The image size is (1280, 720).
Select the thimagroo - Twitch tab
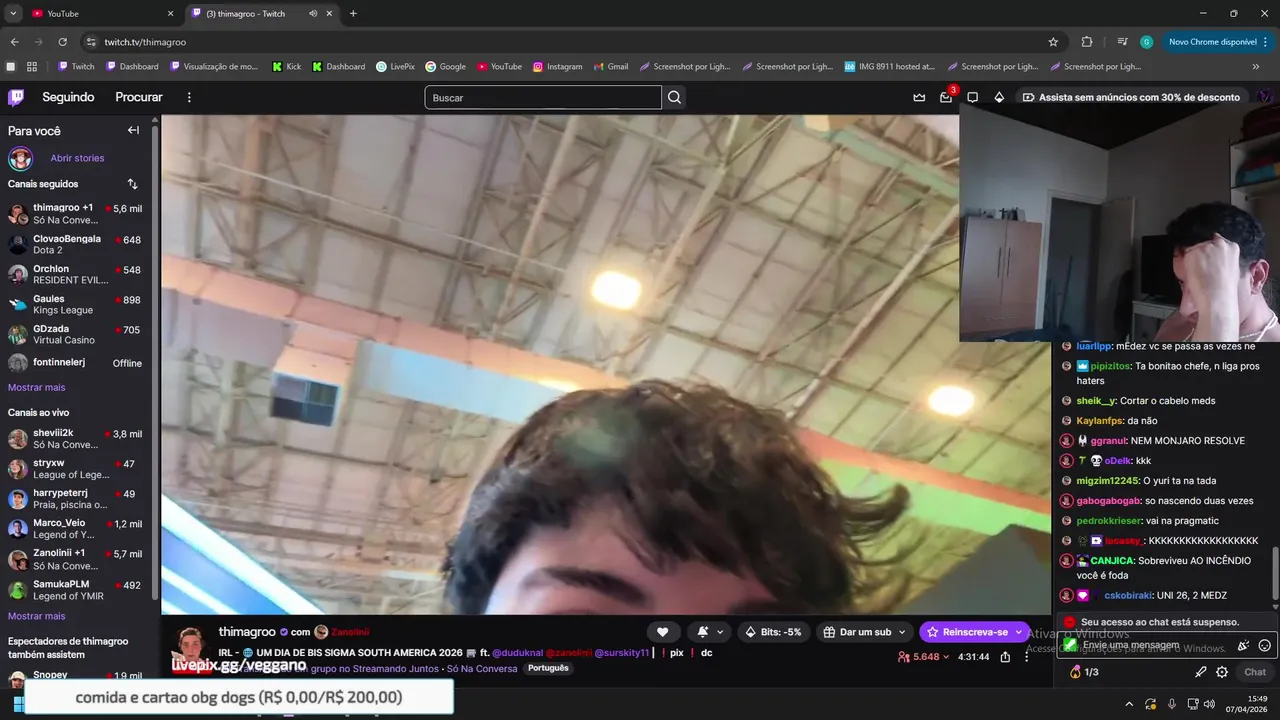tap(262, 14)
